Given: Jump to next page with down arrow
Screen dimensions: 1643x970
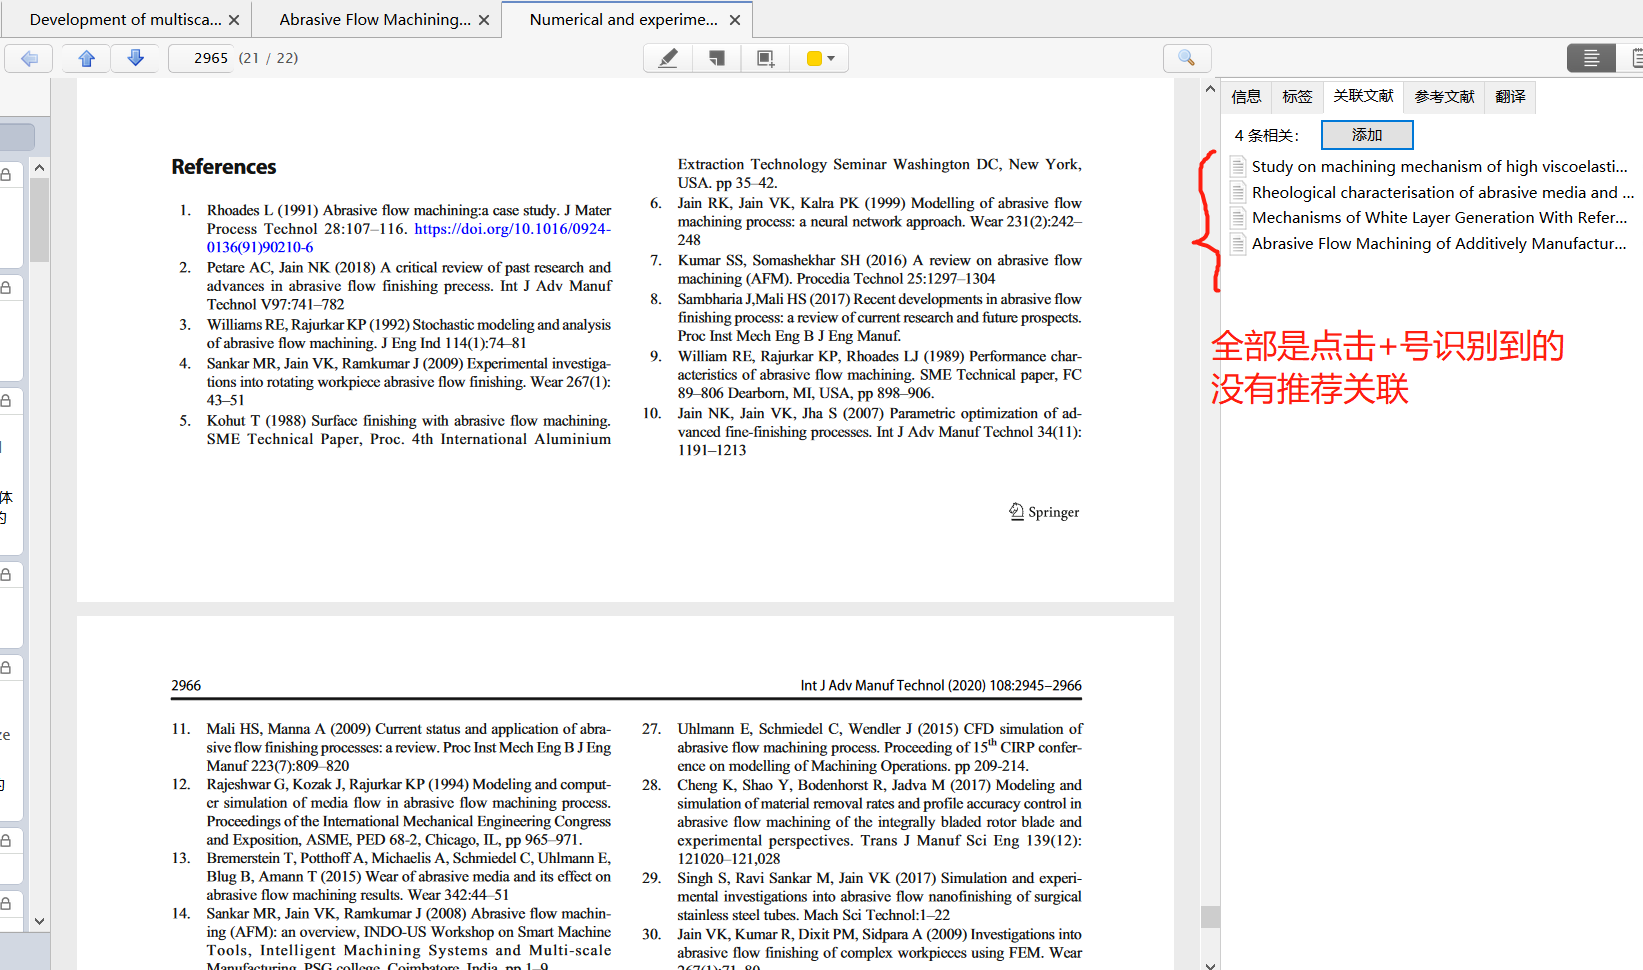Looking at the screenshot, I should point(136,58).
